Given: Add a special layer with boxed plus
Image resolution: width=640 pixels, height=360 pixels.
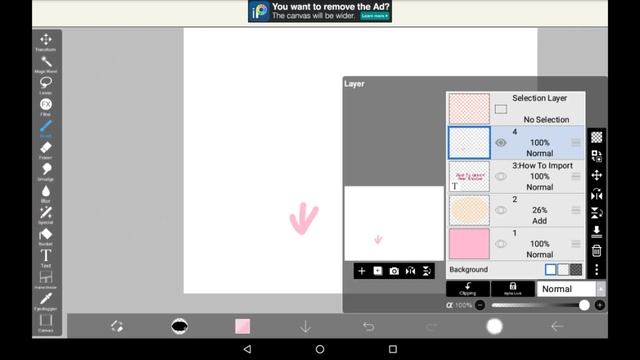Looking at the screenshot, I should [x=378, y=271].
